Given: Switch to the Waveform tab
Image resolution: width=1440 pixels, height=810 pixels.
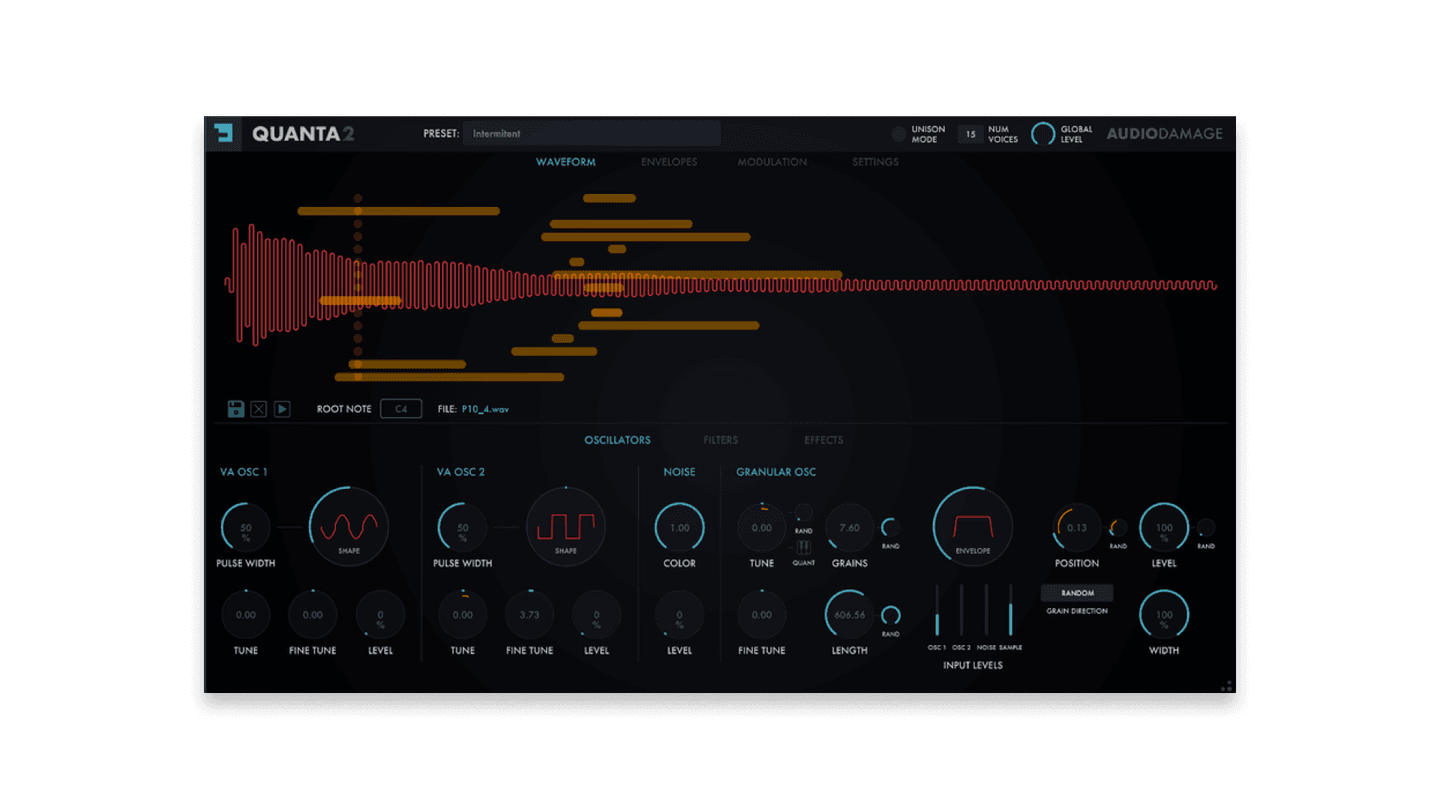Looking at the screenshot, I should [x=566, y=162].
